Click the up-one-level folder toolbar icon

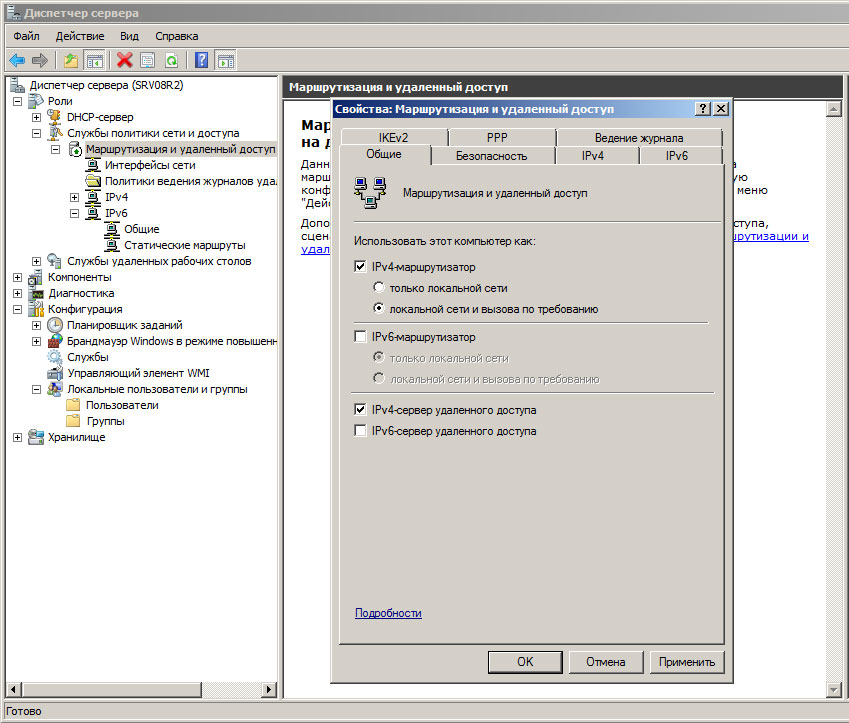point(71,60)
